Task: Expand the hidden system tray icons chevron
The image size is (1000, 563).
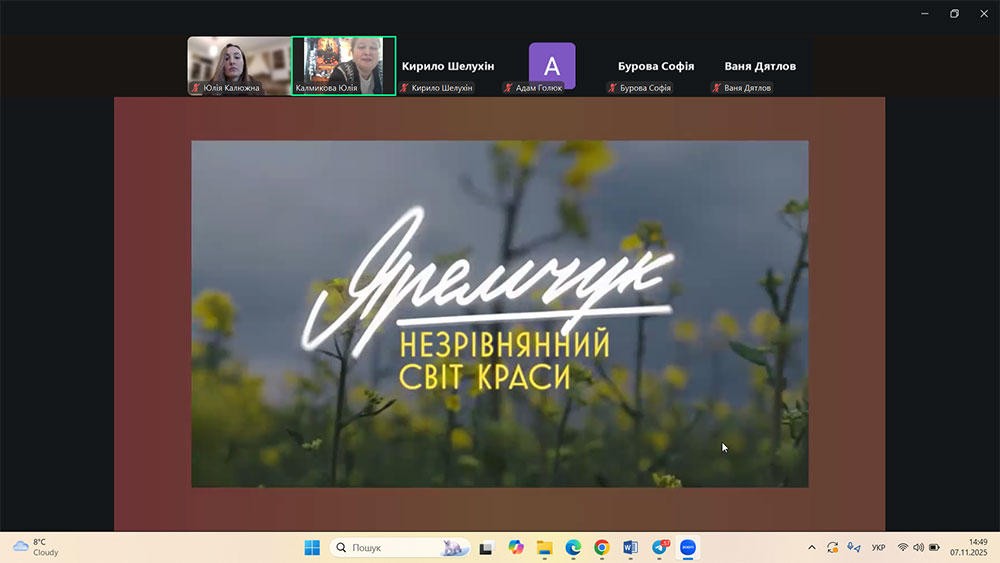Action: point(811,547)
